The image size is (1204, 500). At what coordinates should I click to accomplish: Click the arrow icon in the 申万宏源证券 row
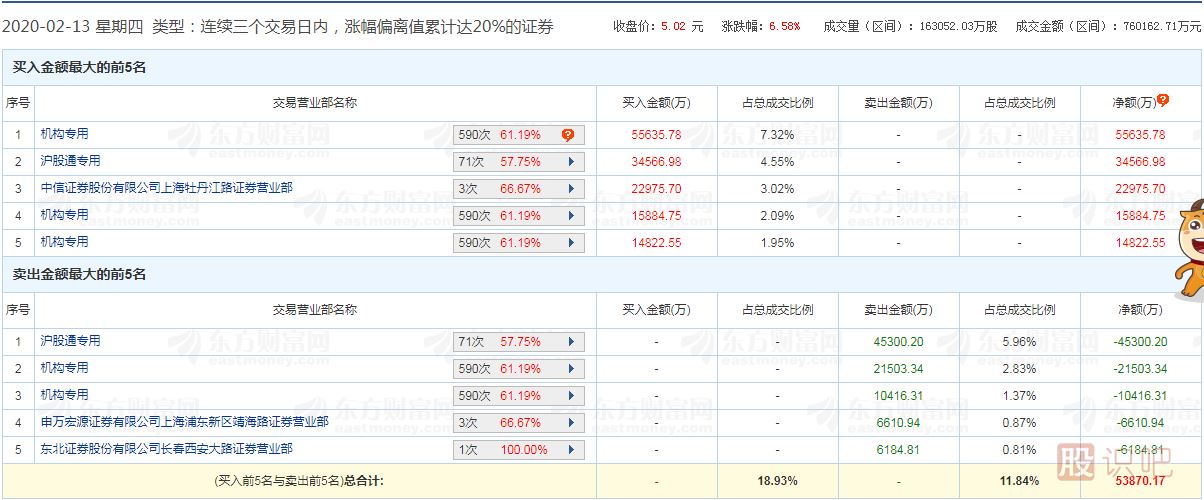click(x=571, y=423)
